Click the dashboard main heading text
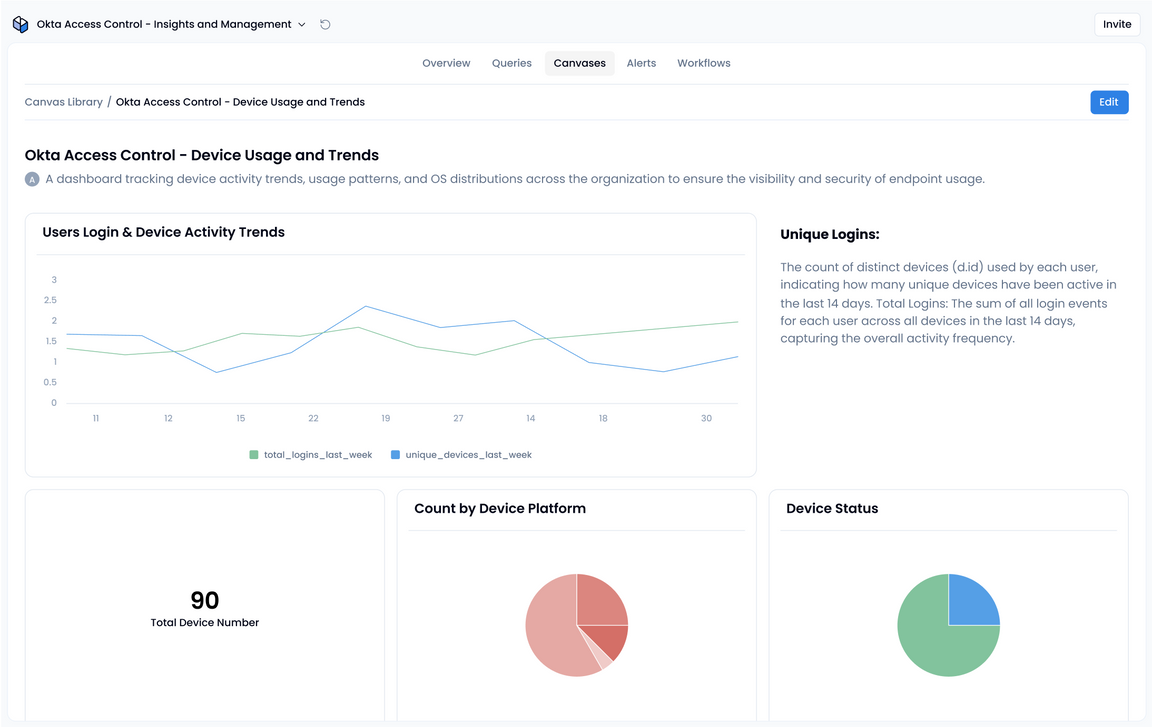1152x727 pixels. [202, 155]
